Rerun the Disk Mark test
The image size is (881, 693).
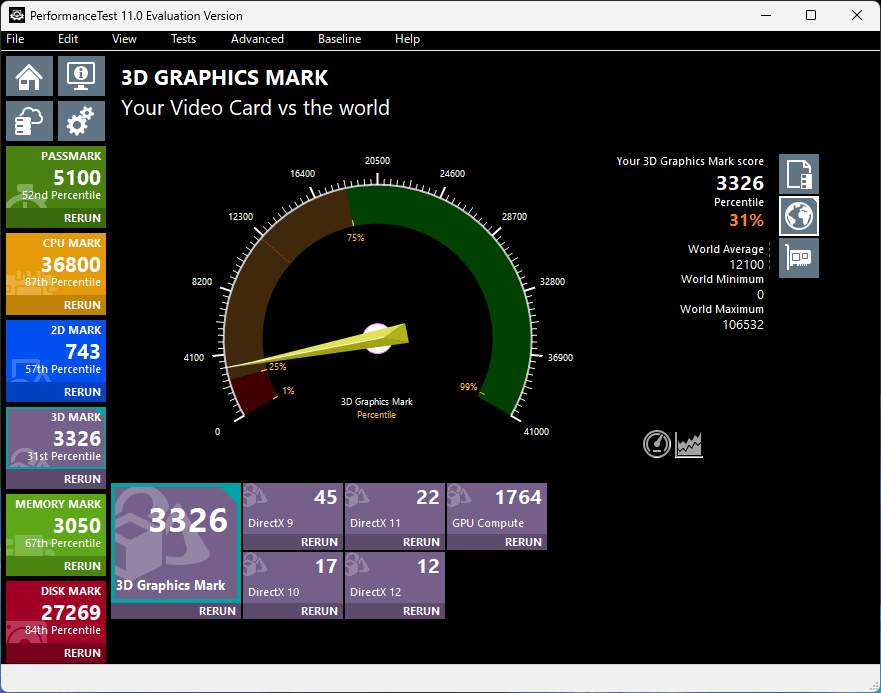(82, 653)
